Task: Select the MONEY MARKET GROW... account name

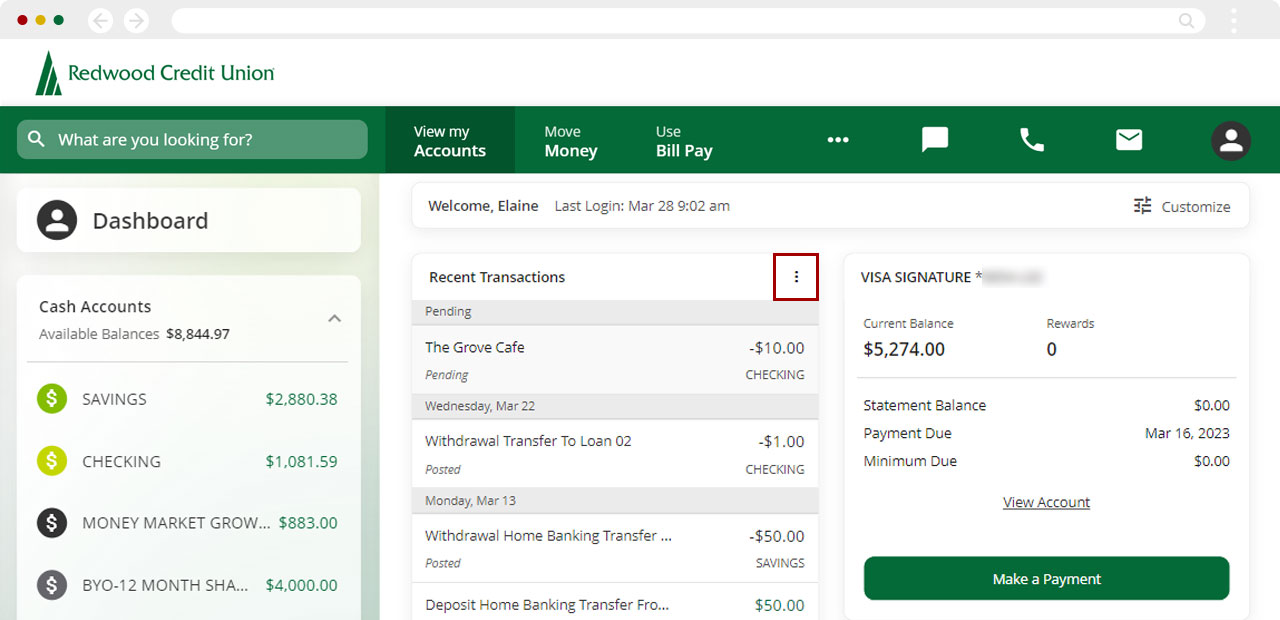Action: [x=176, y=523]
